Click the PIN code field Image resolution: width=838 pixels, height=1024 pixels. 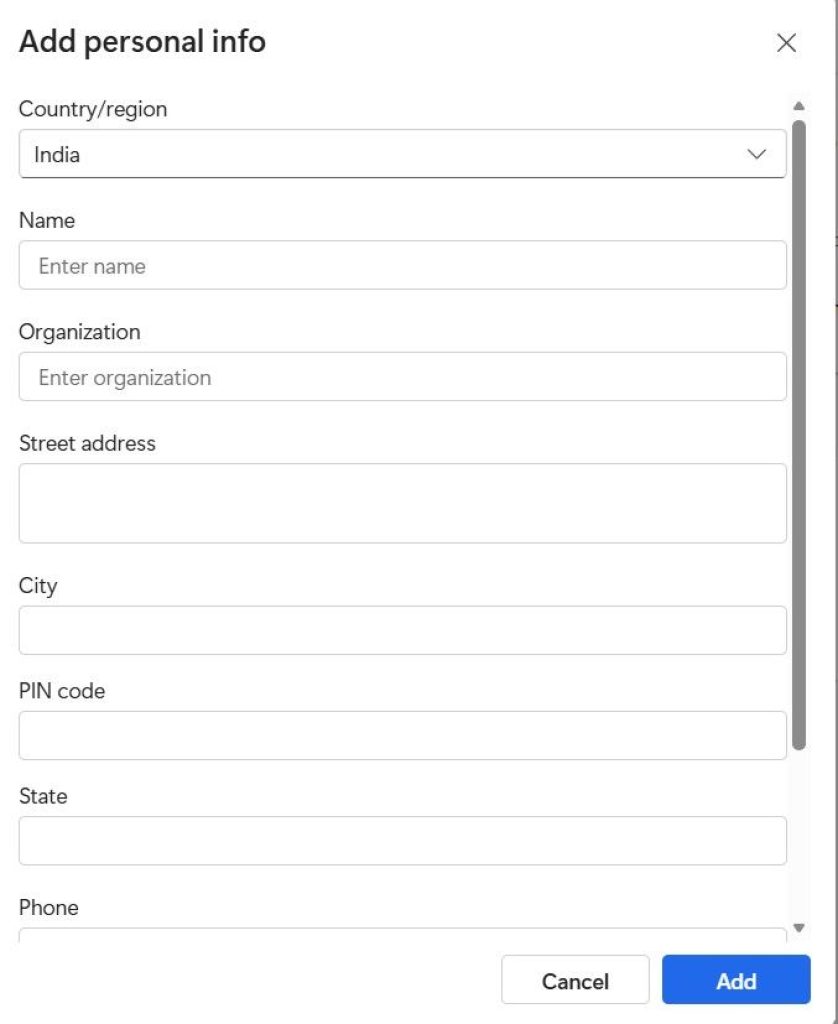(x=400, y=735)
